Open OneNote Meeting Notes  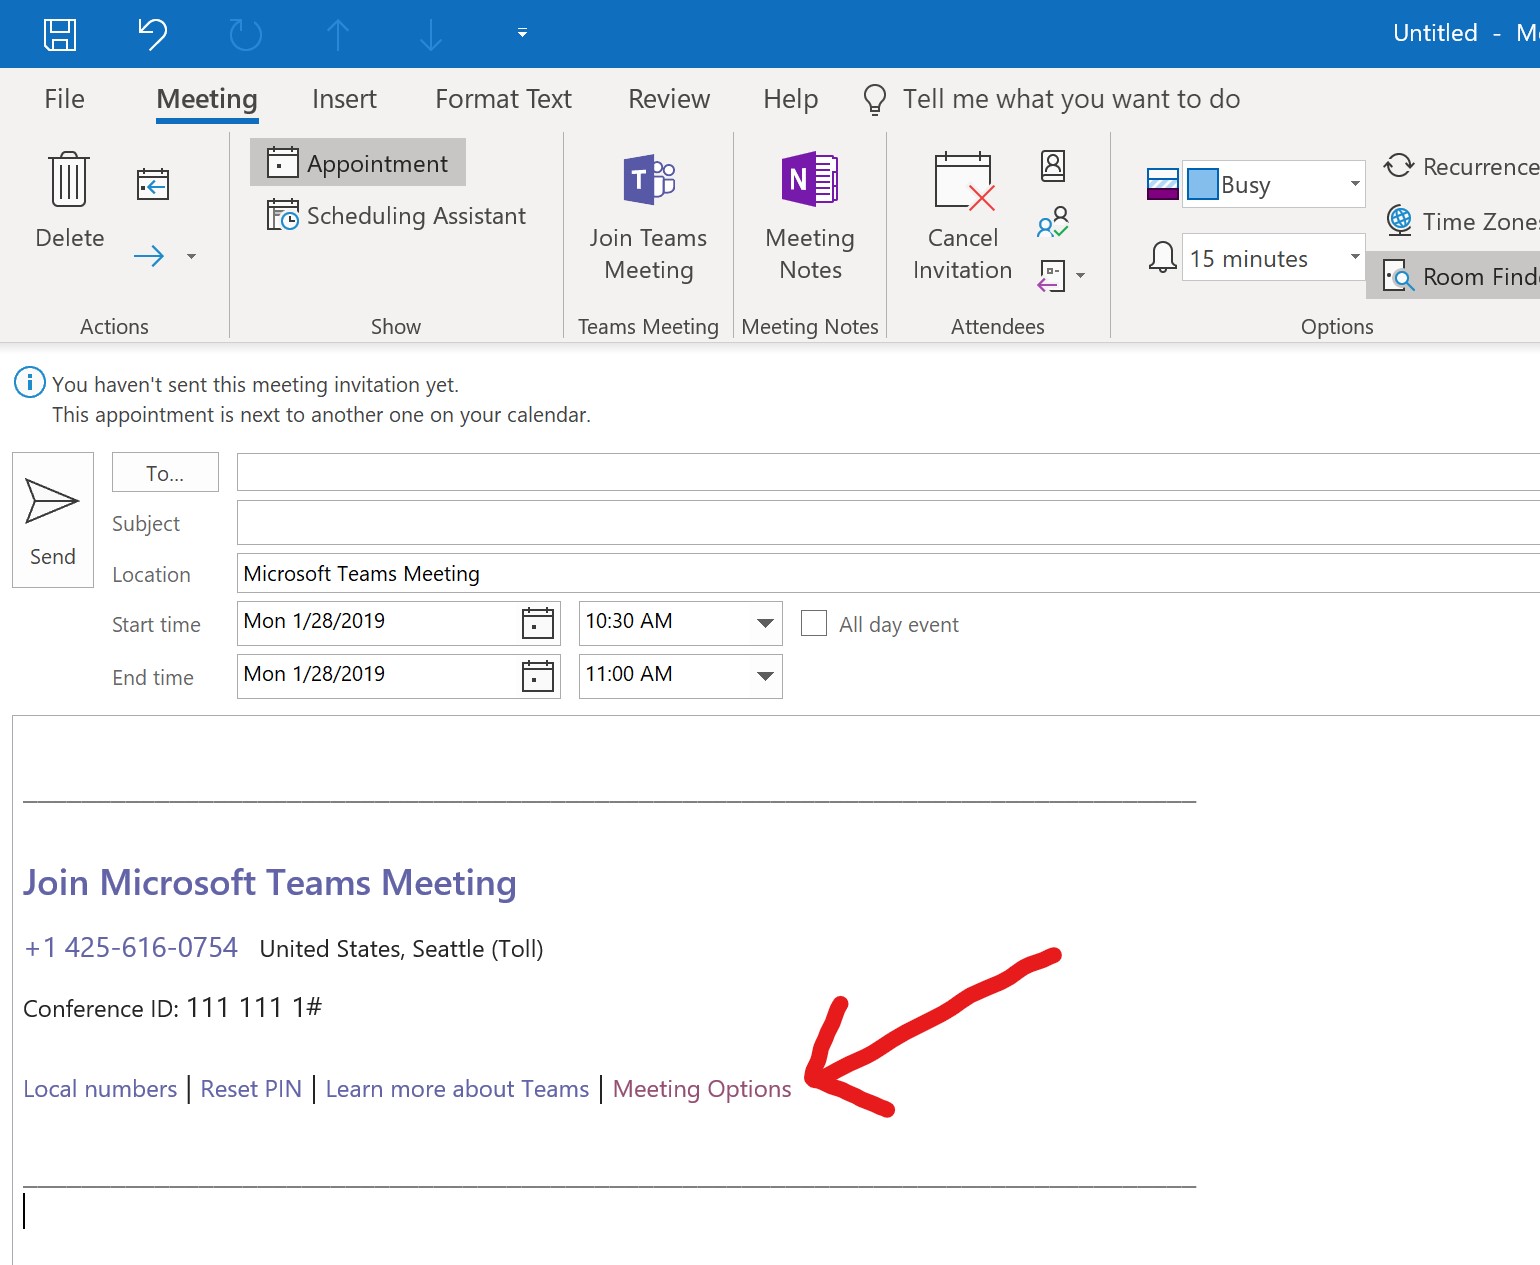click(809, 181)
